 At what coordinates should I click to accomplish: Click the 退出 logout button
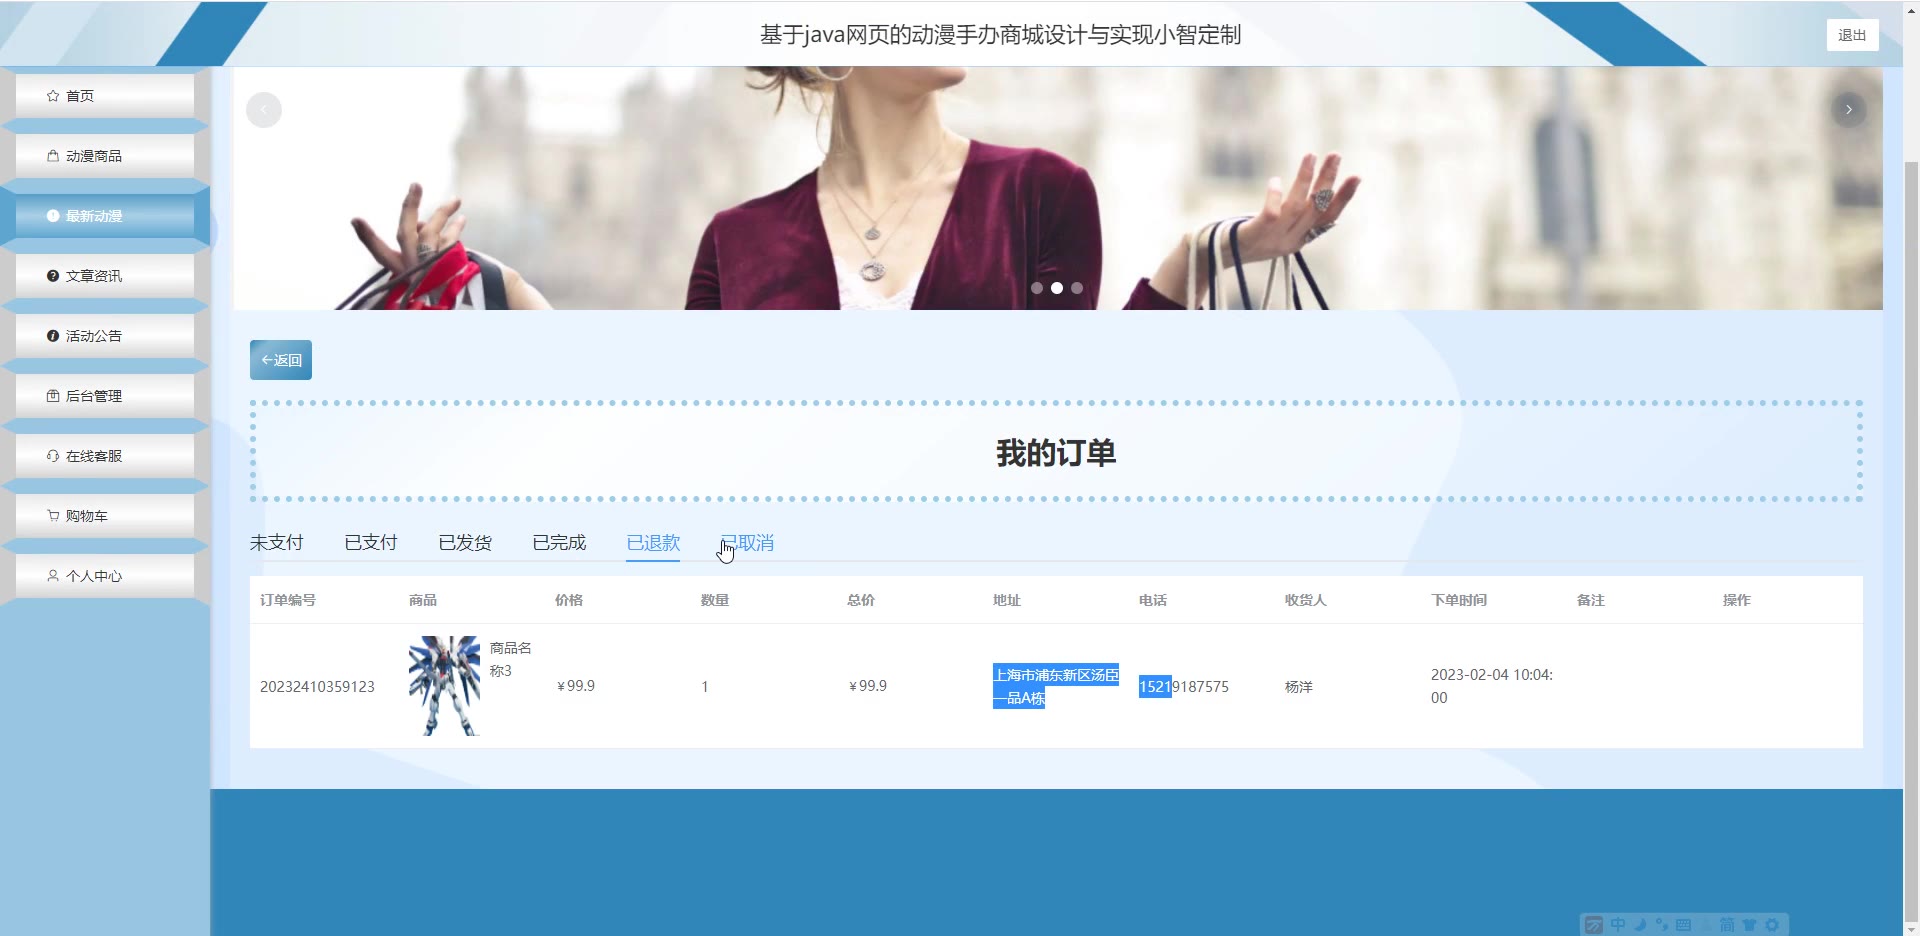[1851, 35]
